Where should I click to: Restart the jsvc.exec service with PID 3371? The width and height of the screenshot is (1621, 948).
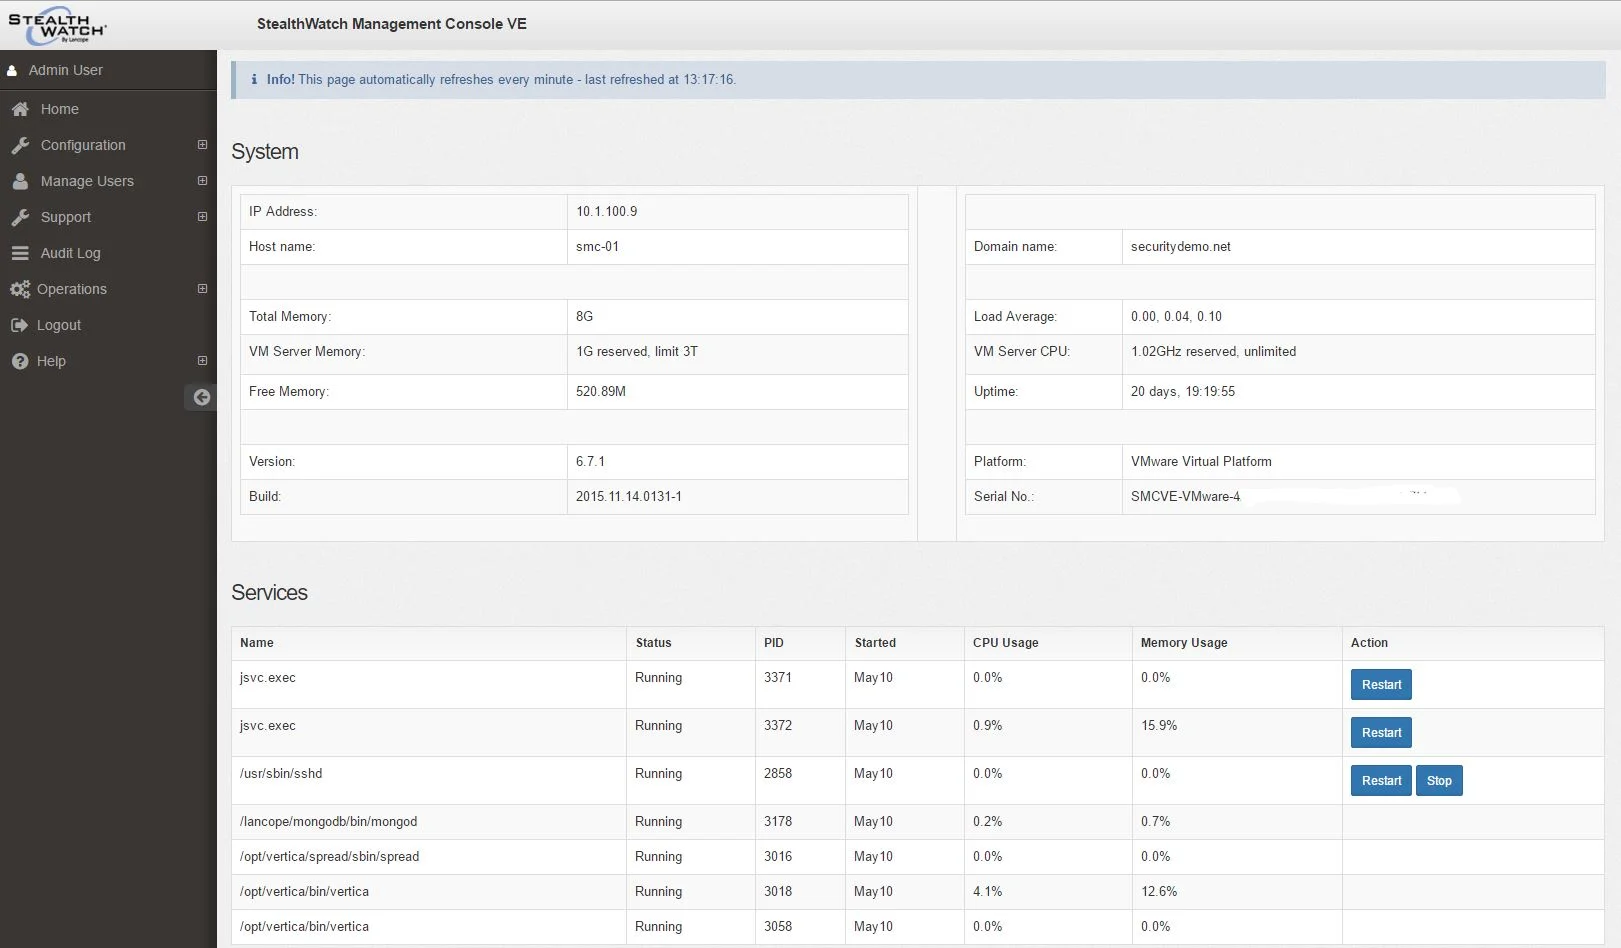click(1381, 685)
